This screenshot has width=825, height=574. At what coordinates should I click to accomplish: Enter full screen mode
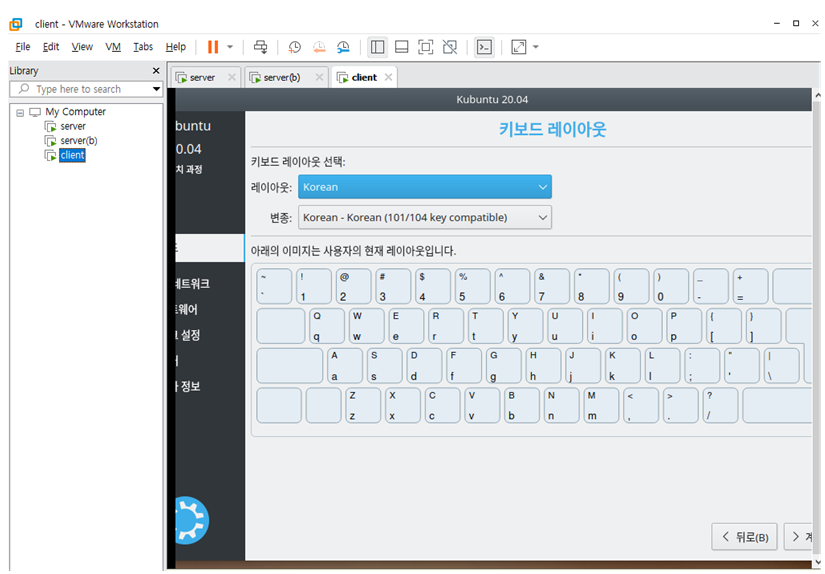(425, 47)
